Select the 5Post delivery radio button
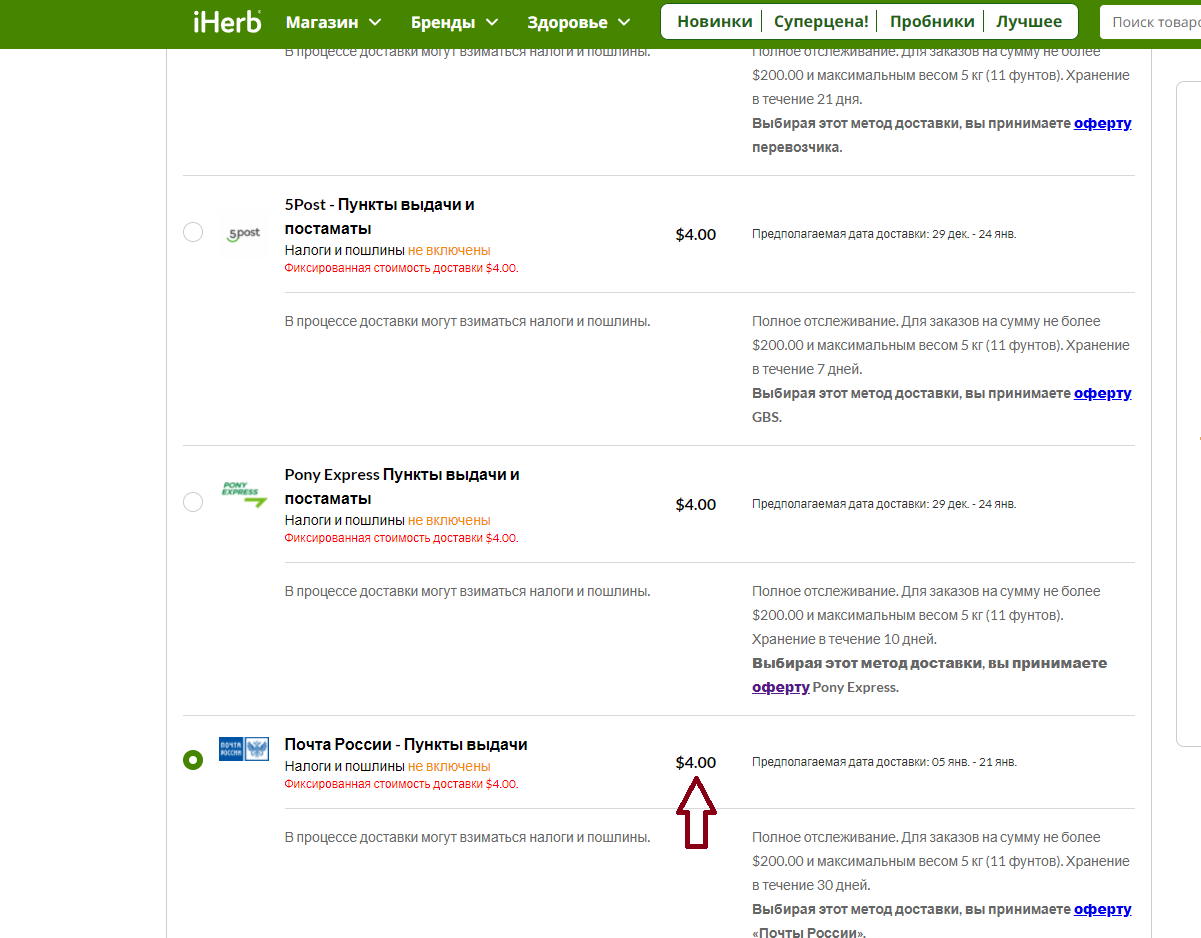The image size is (1201, 938). tap(193, 232)
